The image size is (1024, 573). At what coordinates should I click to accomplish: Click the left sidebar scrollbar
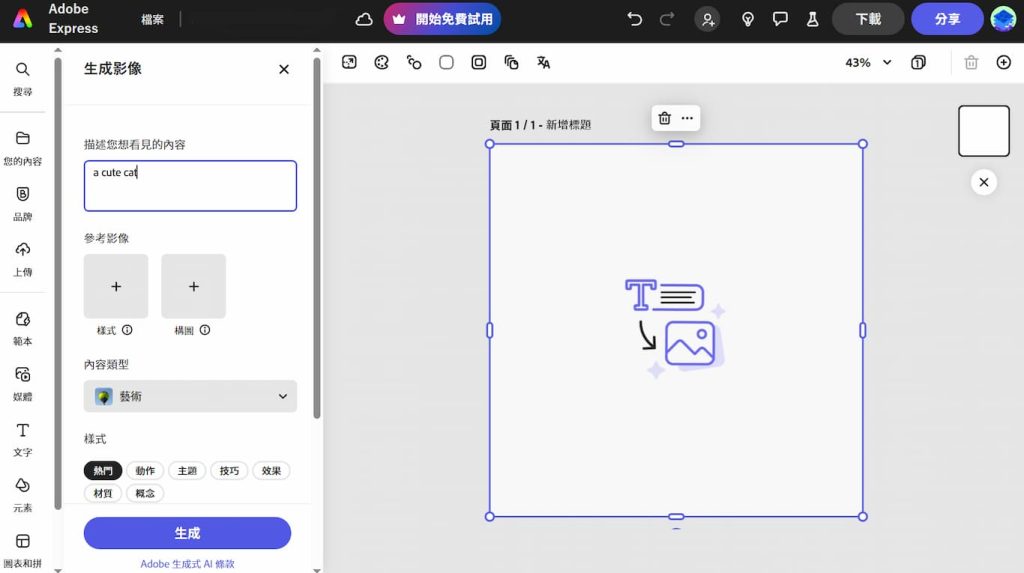[x=57, y=284]
